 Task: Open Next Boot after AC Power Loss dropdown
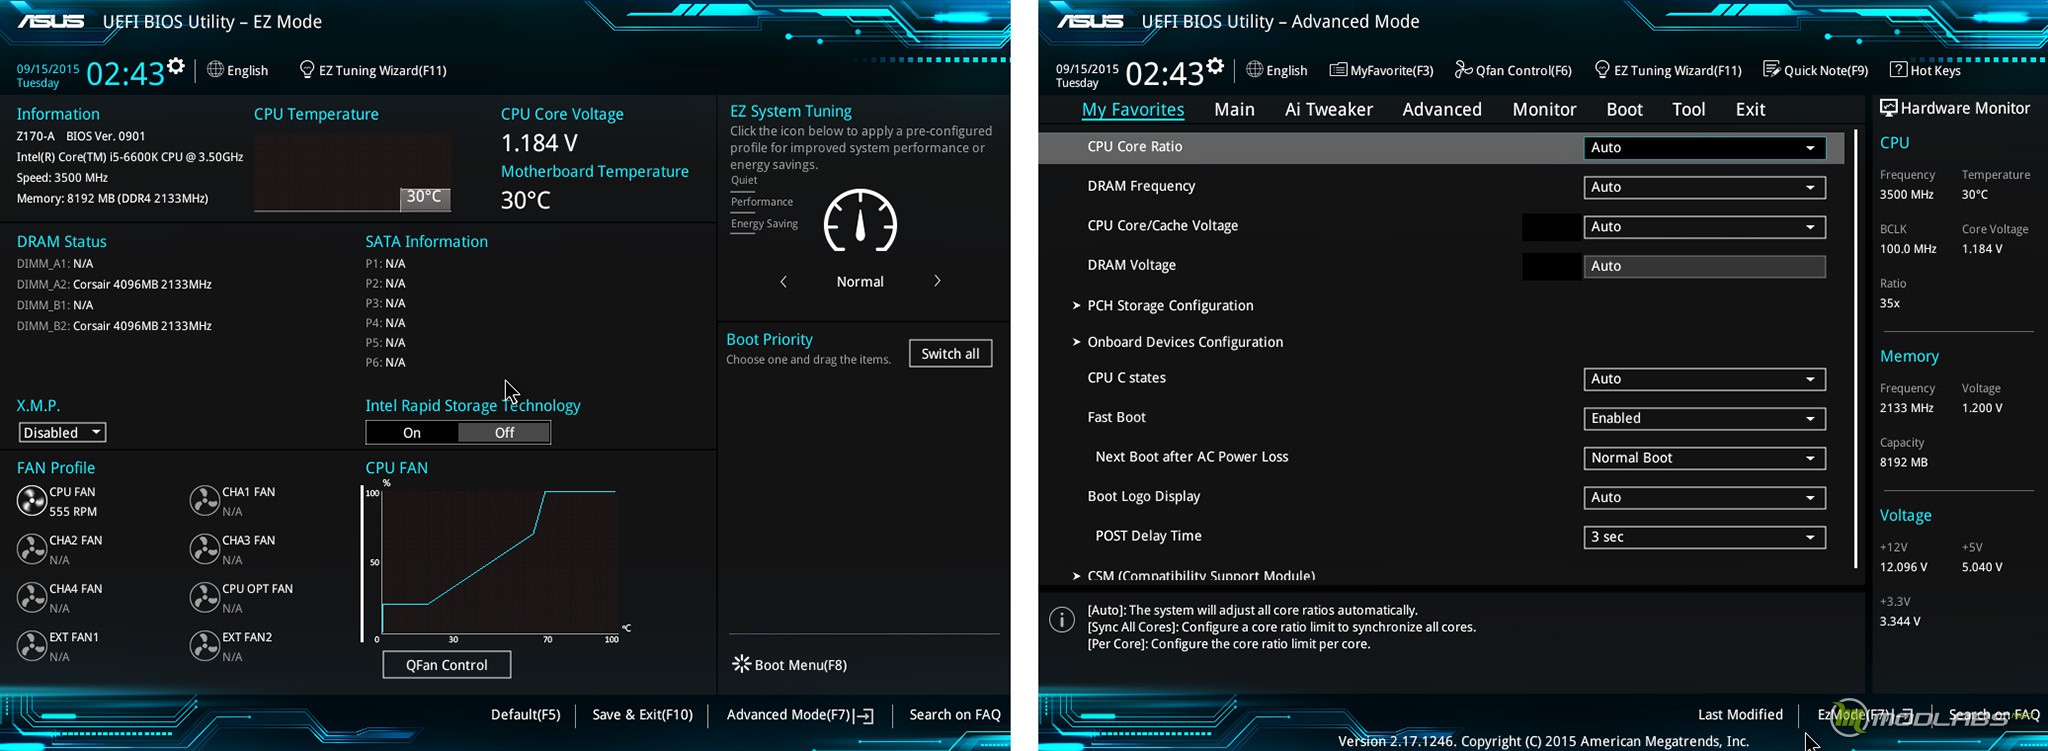1704,458
